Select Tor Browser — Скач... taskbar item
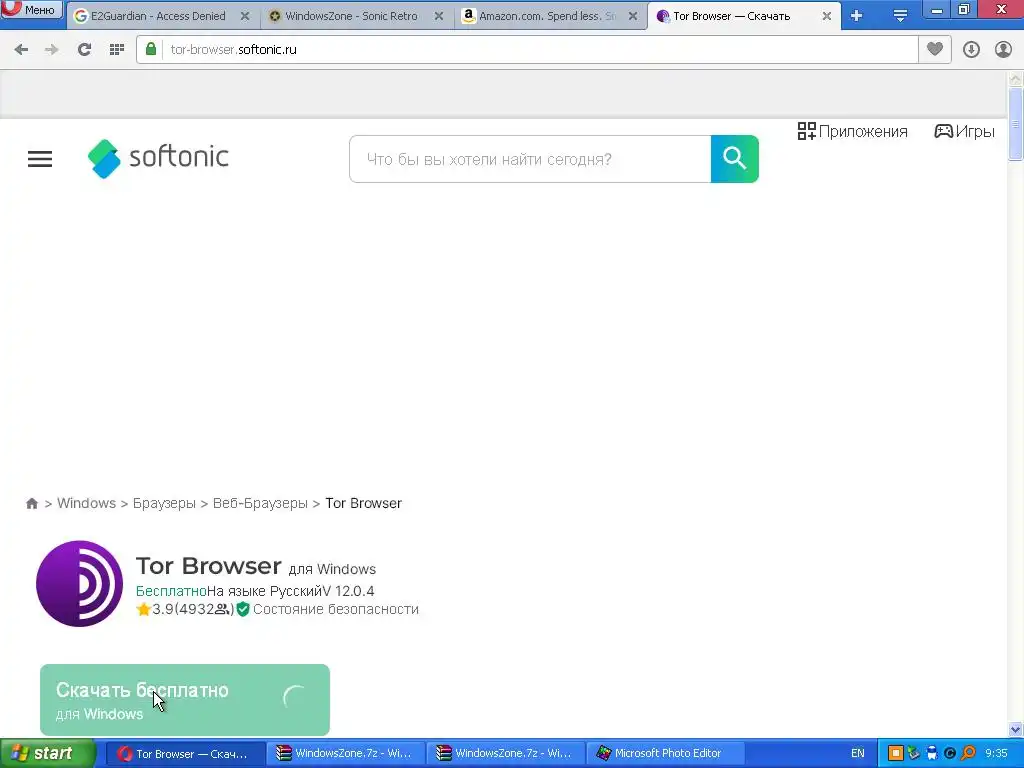The image size is (1024, 768). click(x=185, y=754)
